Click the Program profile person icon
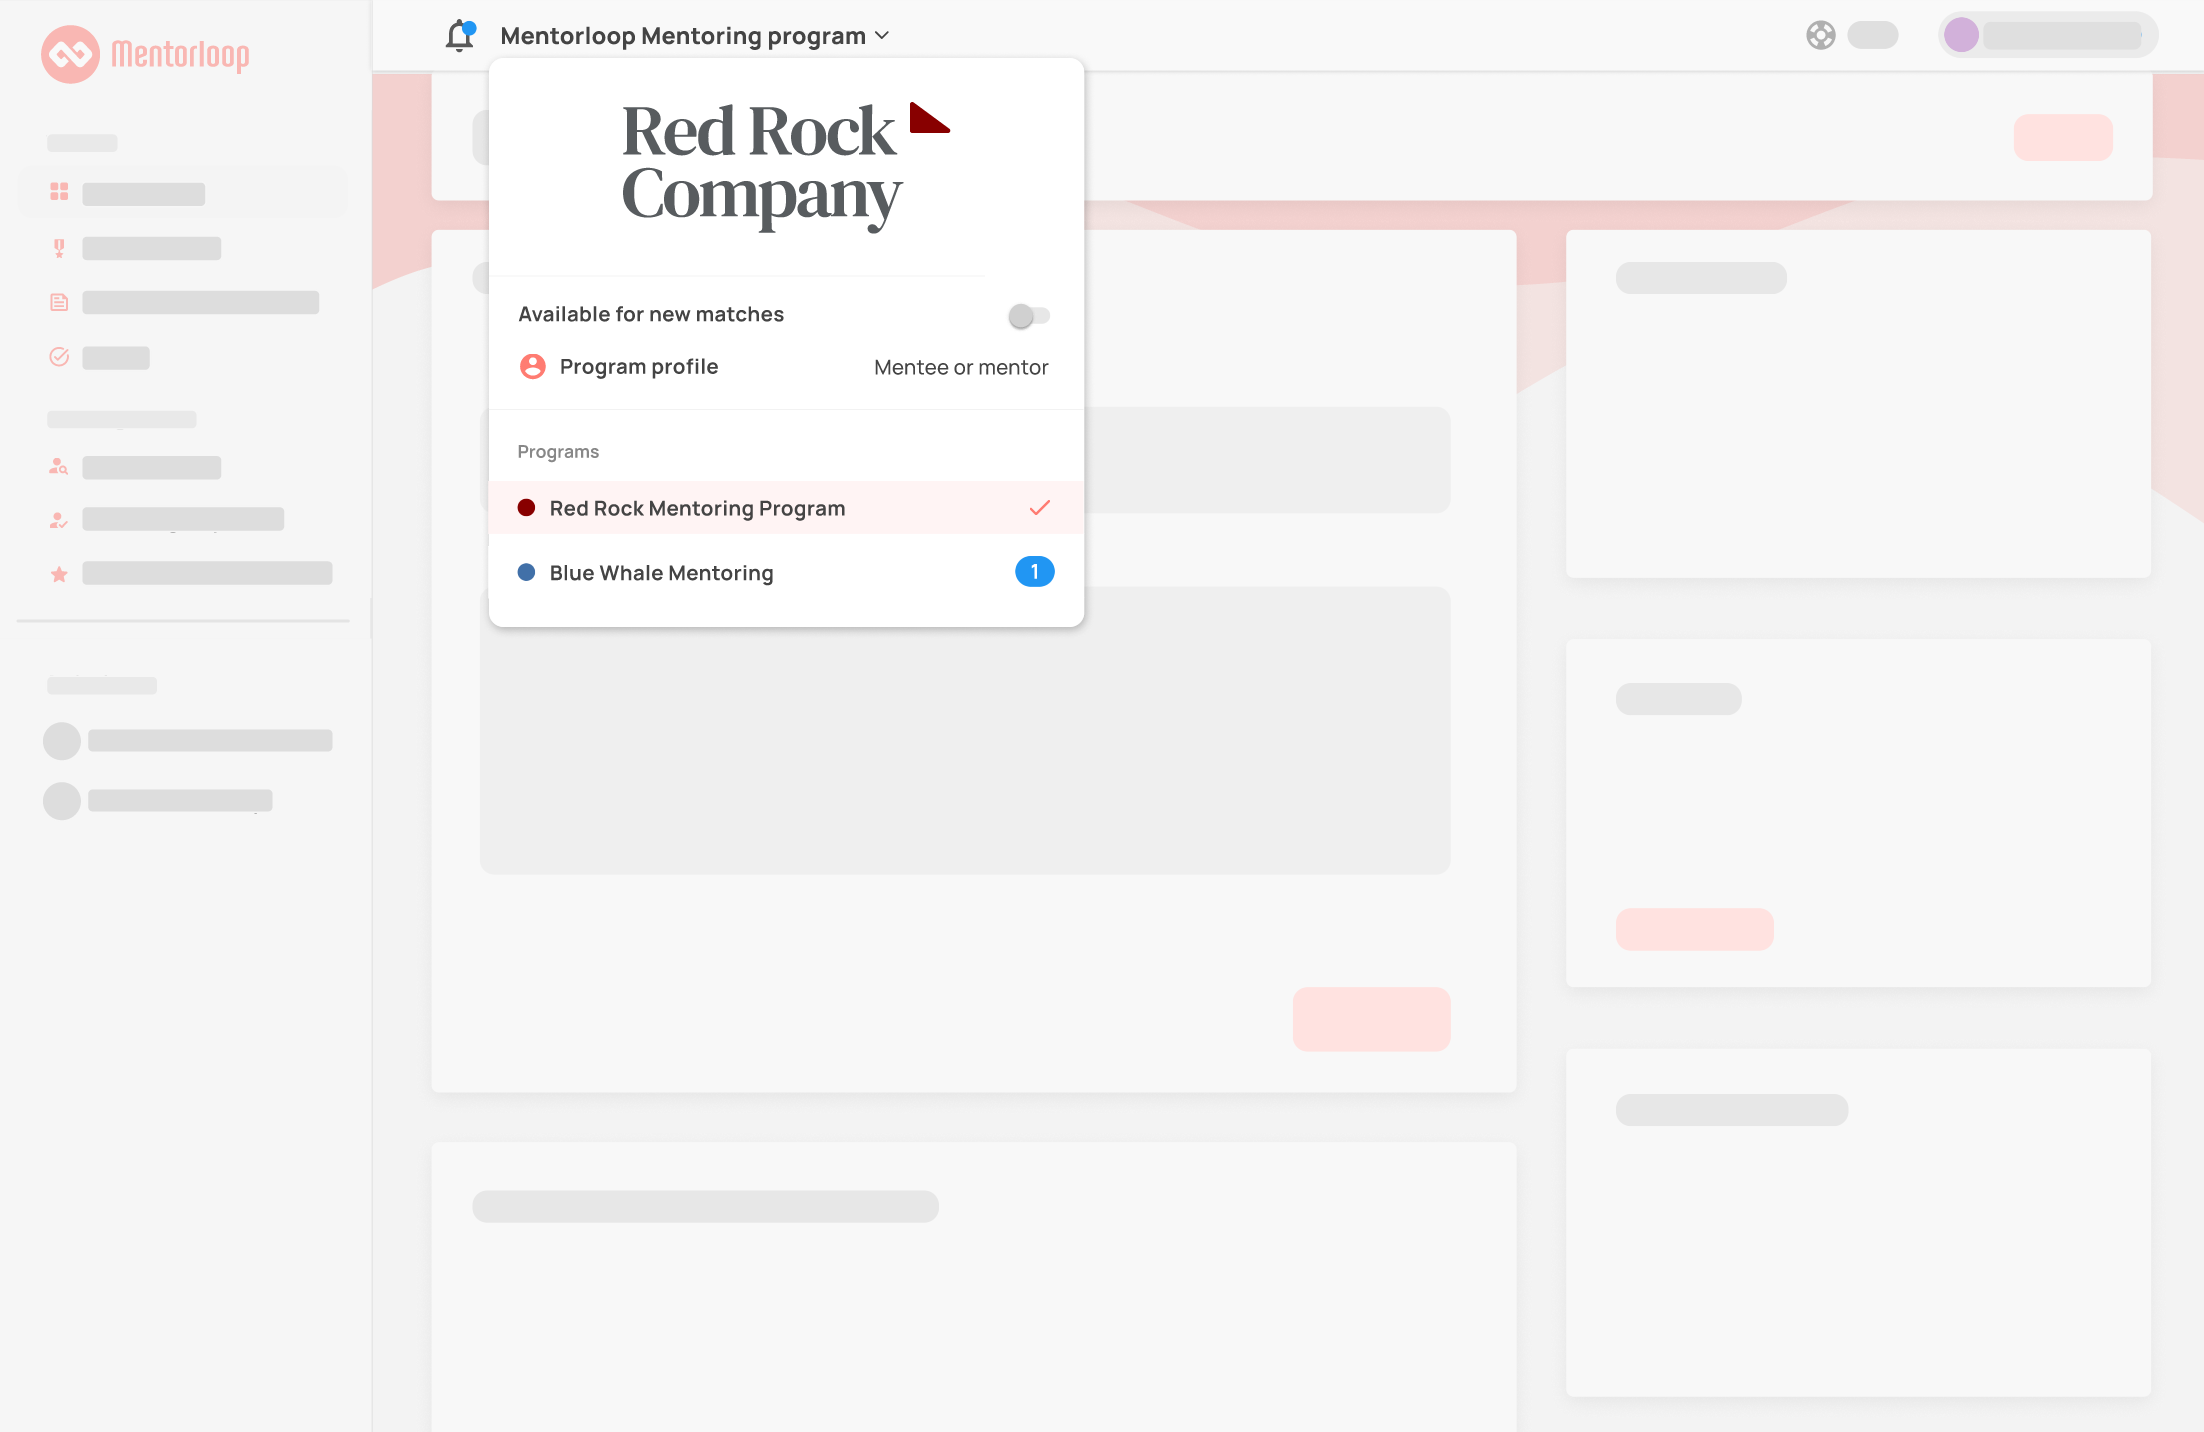Screen dimensions: 2204x1432 coord(533,367)
